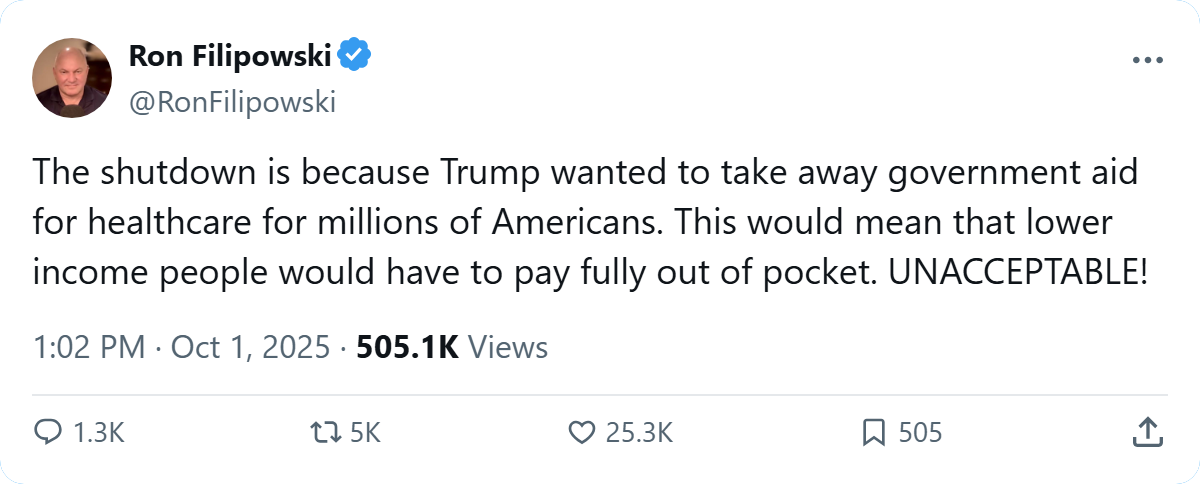Open the @RonFilipowski handle link

(232, 102)
